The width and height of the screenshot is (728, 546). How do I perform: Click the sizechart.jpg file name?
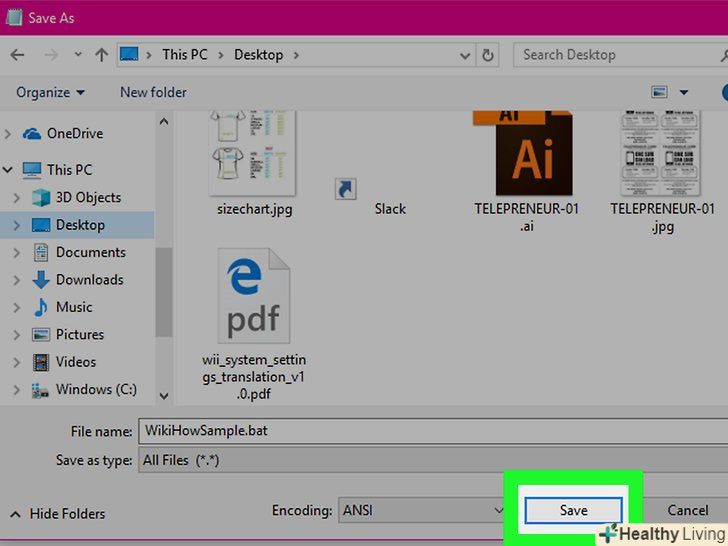(x=255, y=209)
